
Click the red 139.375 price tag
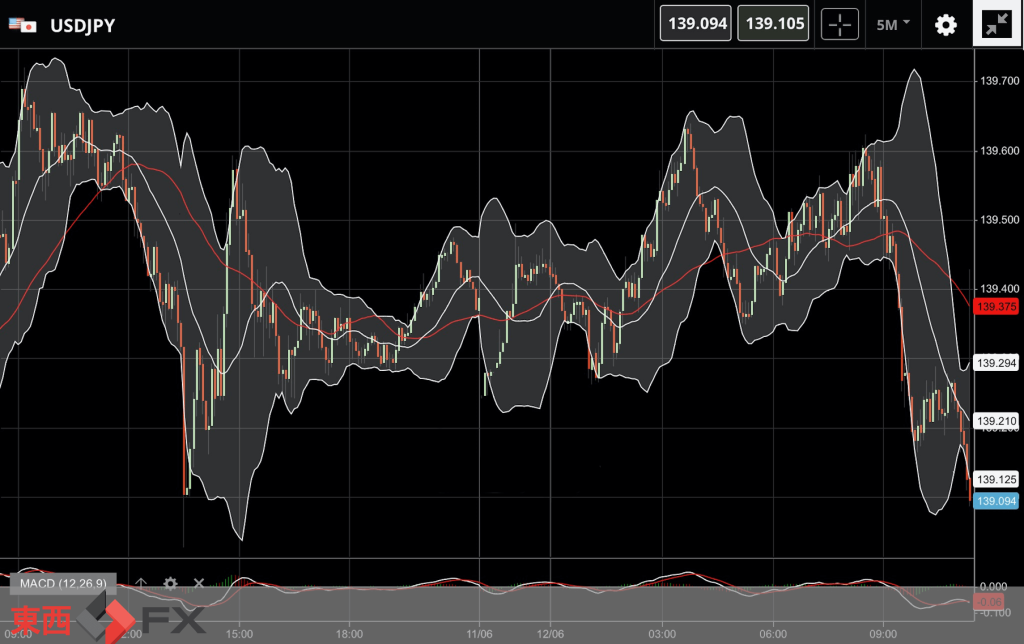pos(996,306)
